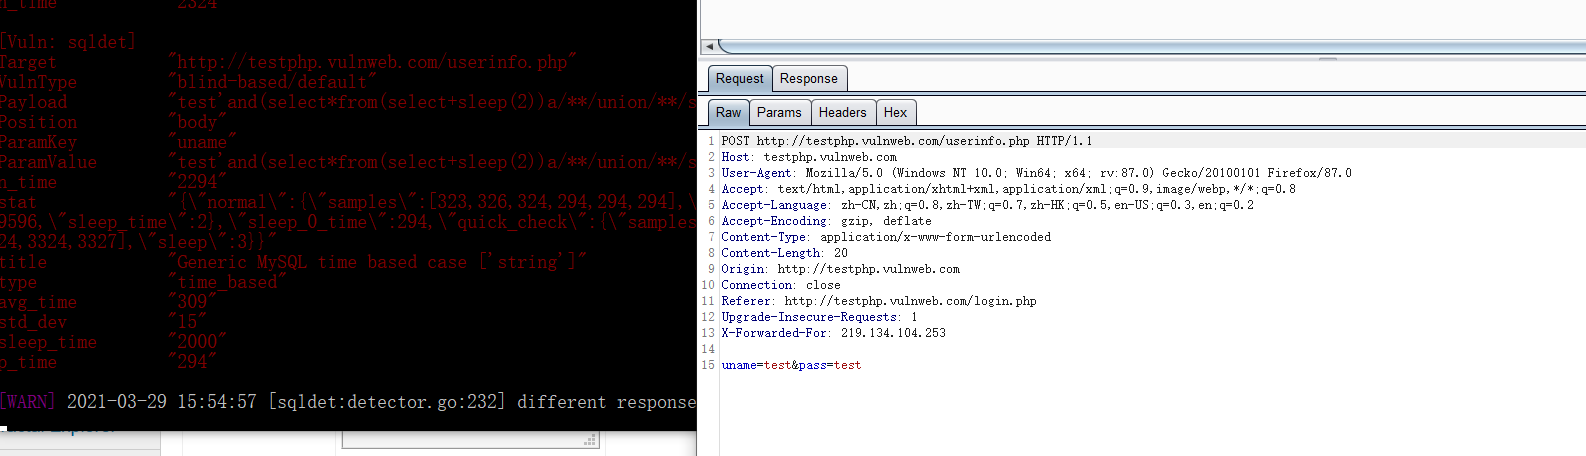Click the X-Forwarded-For header line

(x=833, y=333)
